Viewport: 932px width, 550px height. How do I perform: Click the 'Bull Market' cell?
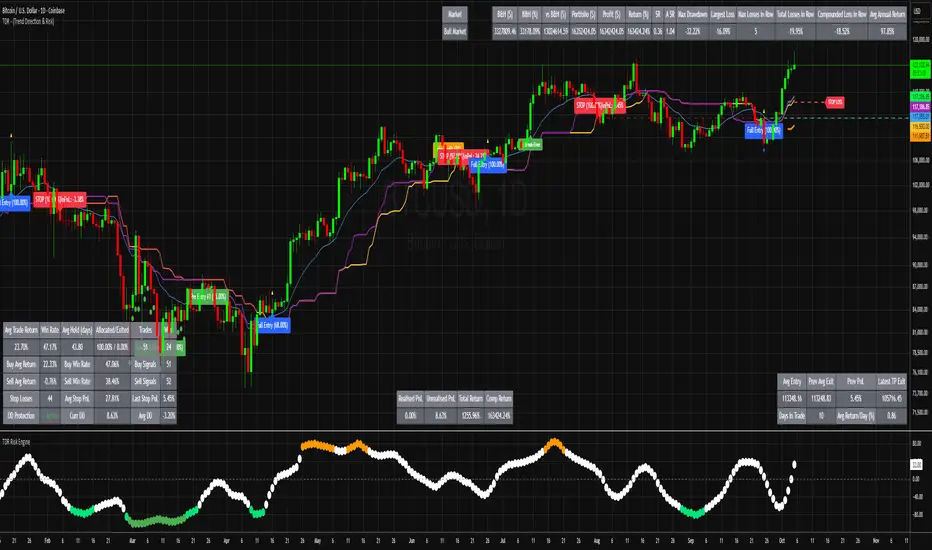coord(455,32)
